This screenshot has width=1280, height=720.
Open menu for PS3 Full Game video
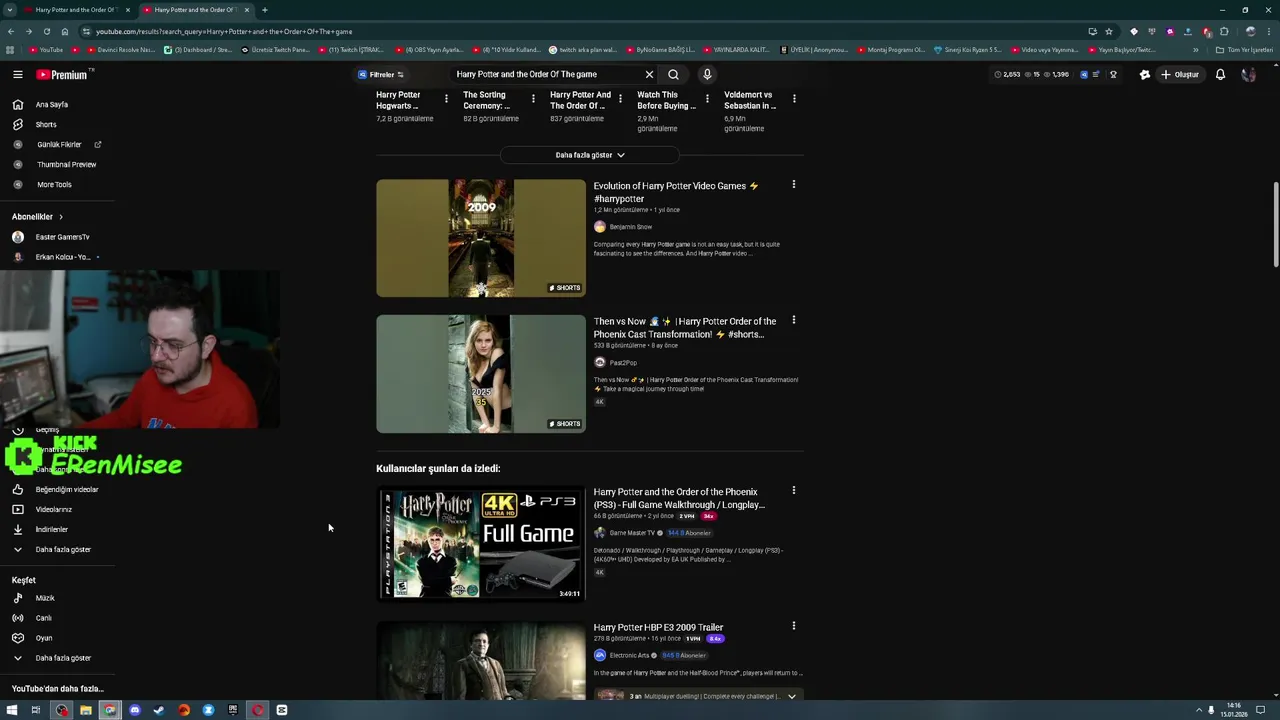pyautogui.click(x=794, y=491)
